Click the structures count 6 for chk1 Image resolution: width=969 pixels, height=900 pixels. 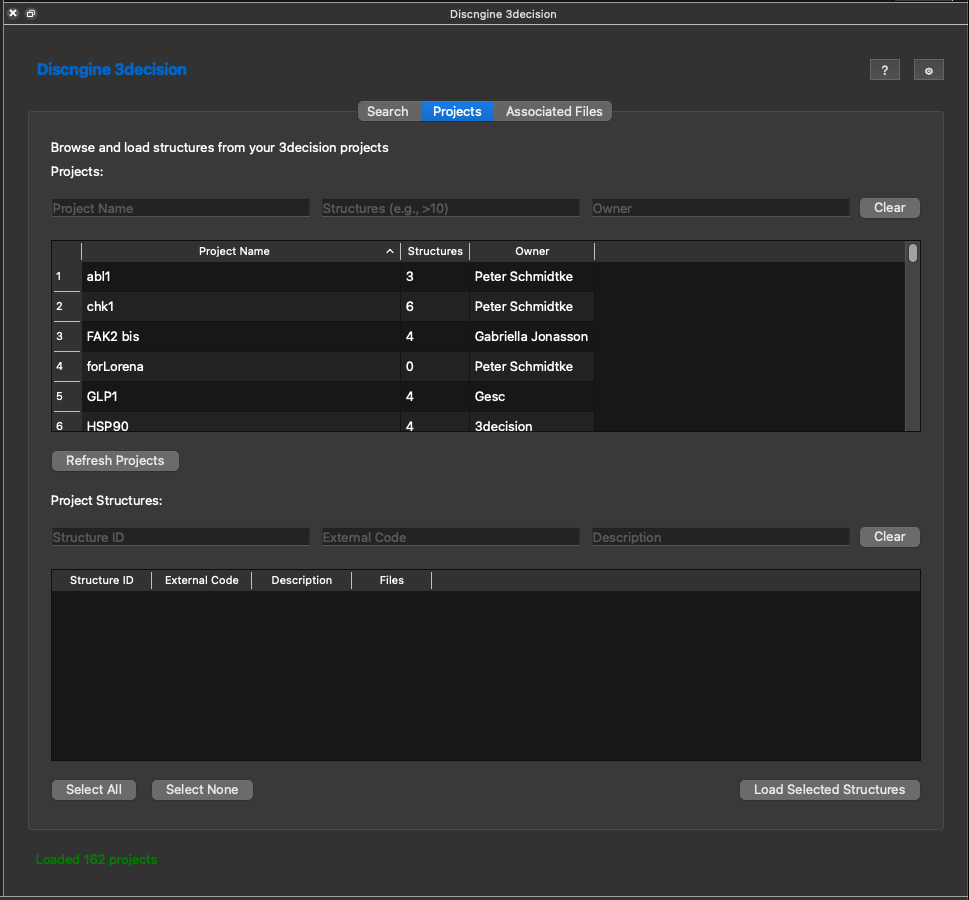pyautogui.click(x=435, y=307)
